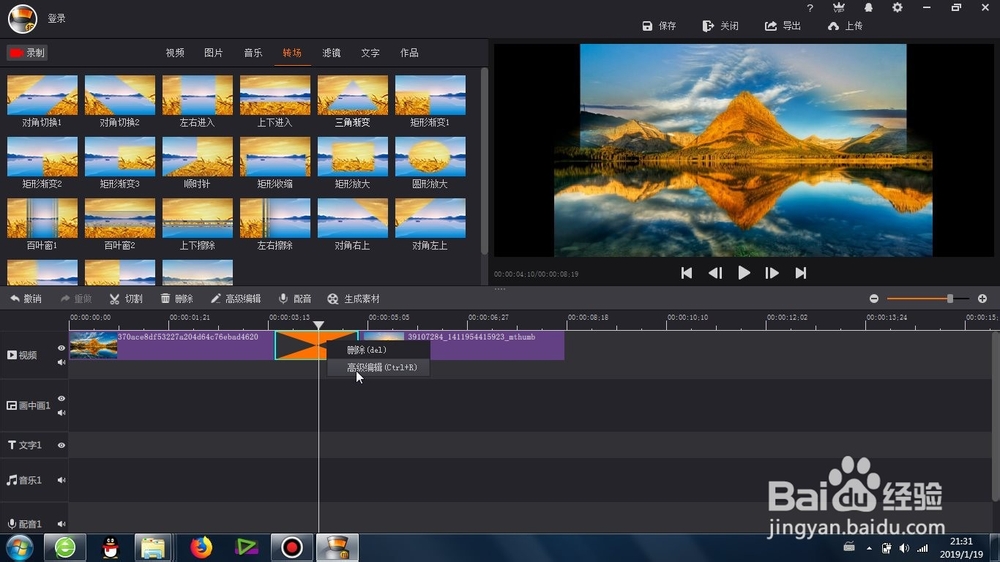The image size is (1000, 562).
Task: Click the 重做 redo button
Action: coord(77,299)
